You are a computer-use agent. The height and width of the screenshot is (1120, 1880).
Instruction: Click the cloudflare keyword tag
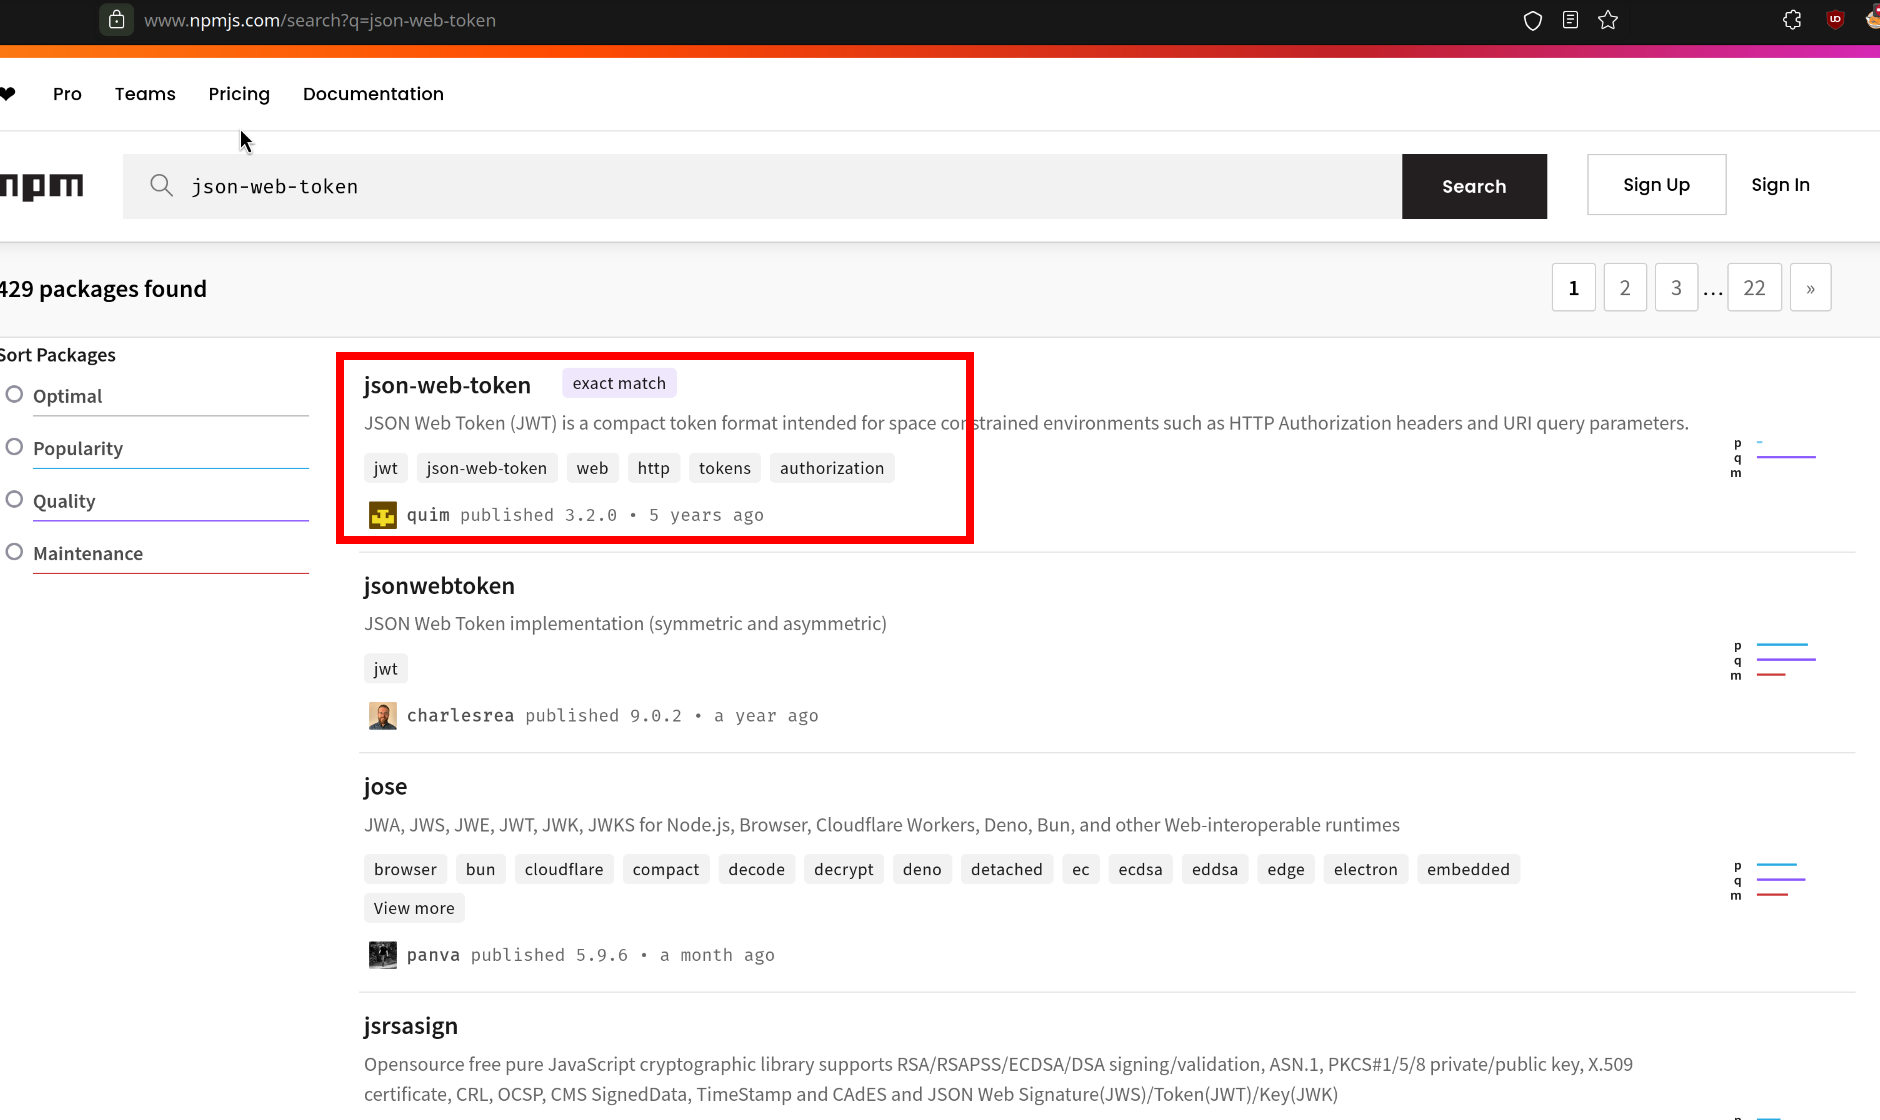coord(564,869)
